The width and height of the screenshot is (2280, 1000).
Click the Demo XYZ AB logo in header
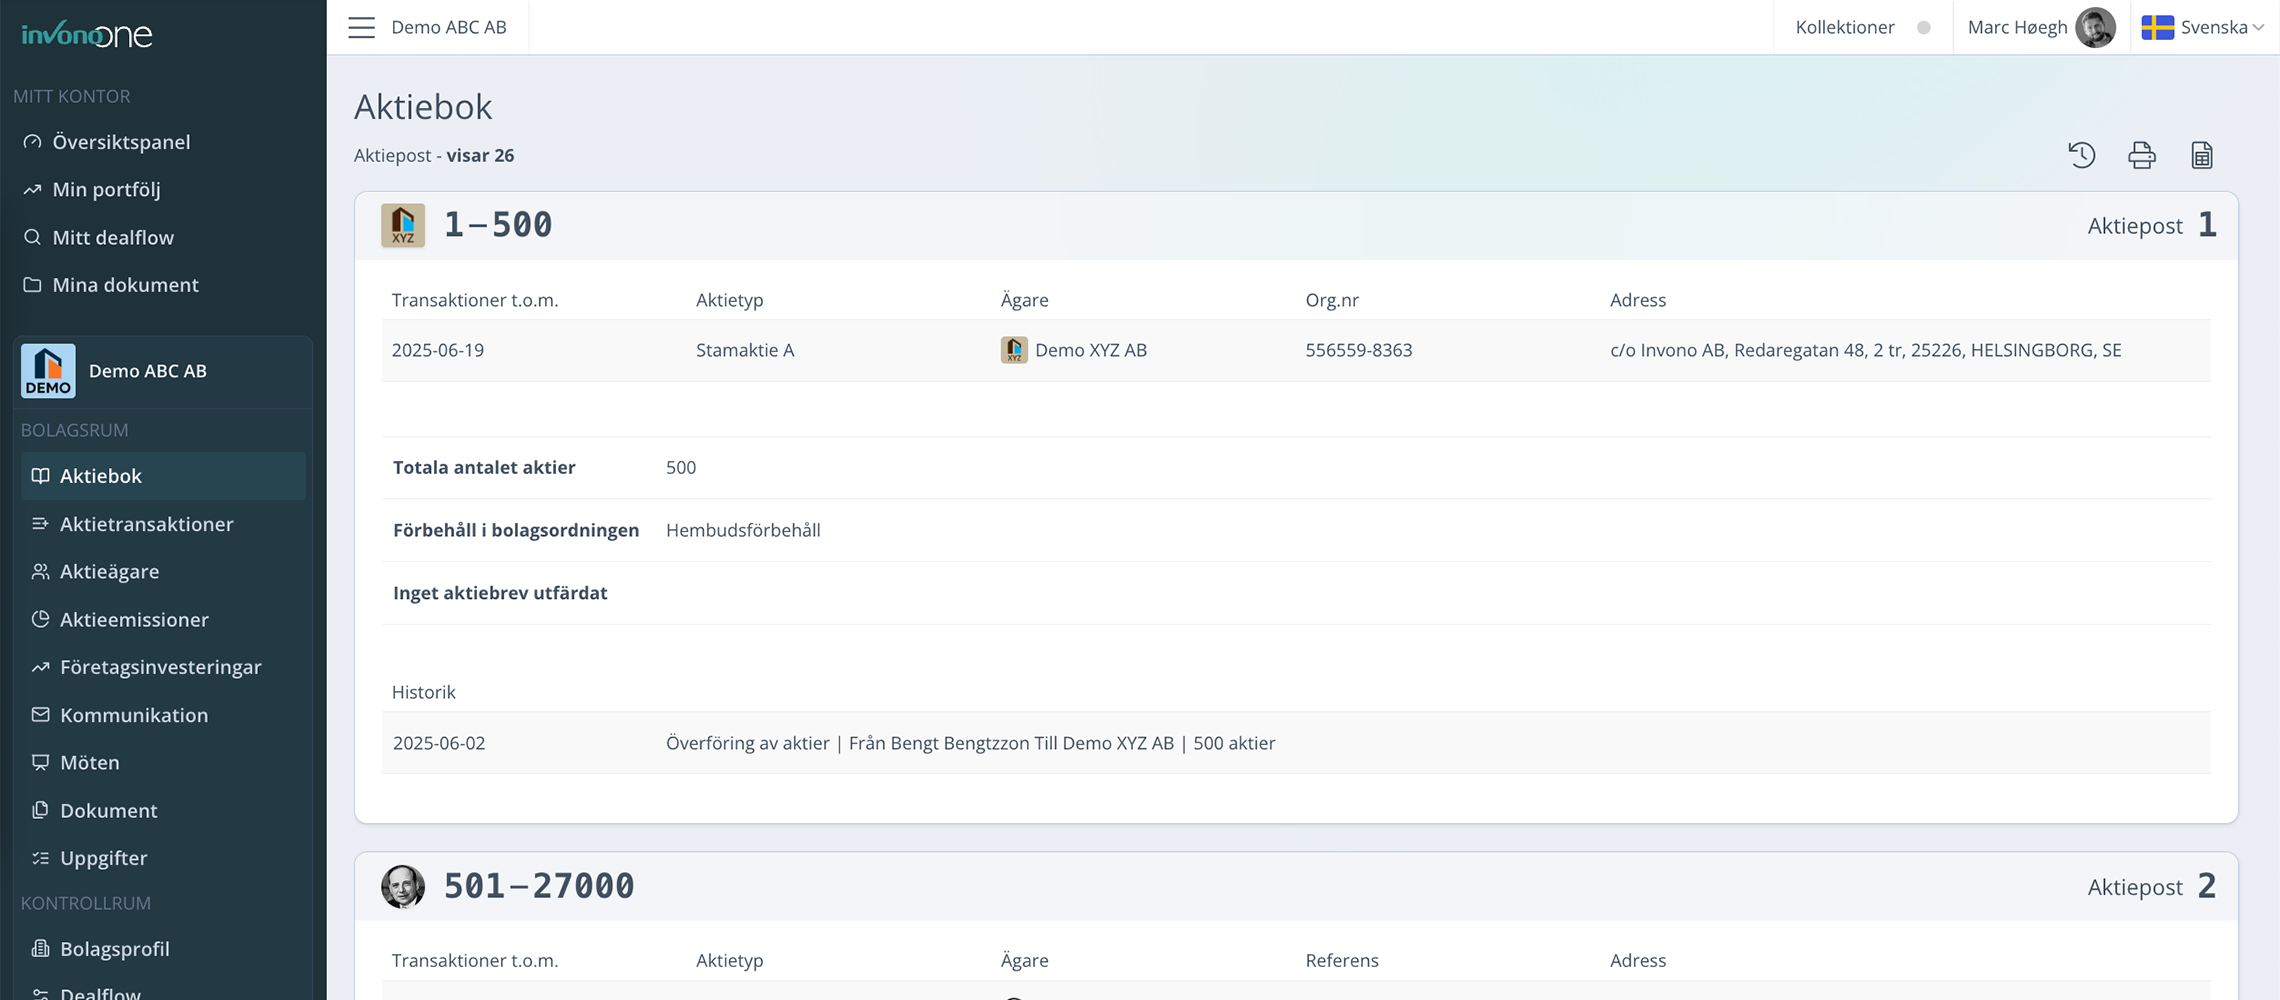[403, 225]
